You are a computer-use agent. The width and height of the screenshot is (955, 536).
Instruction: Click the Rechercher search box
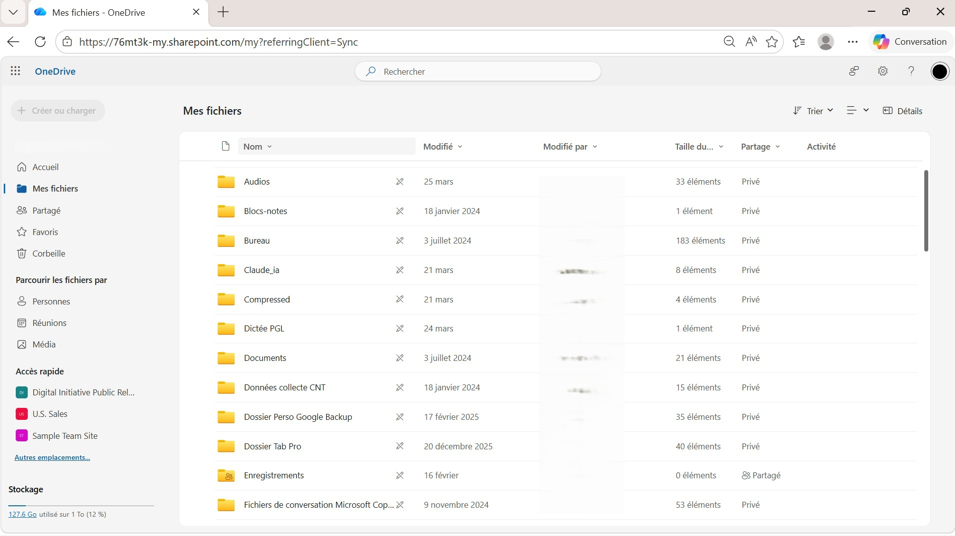478,71
